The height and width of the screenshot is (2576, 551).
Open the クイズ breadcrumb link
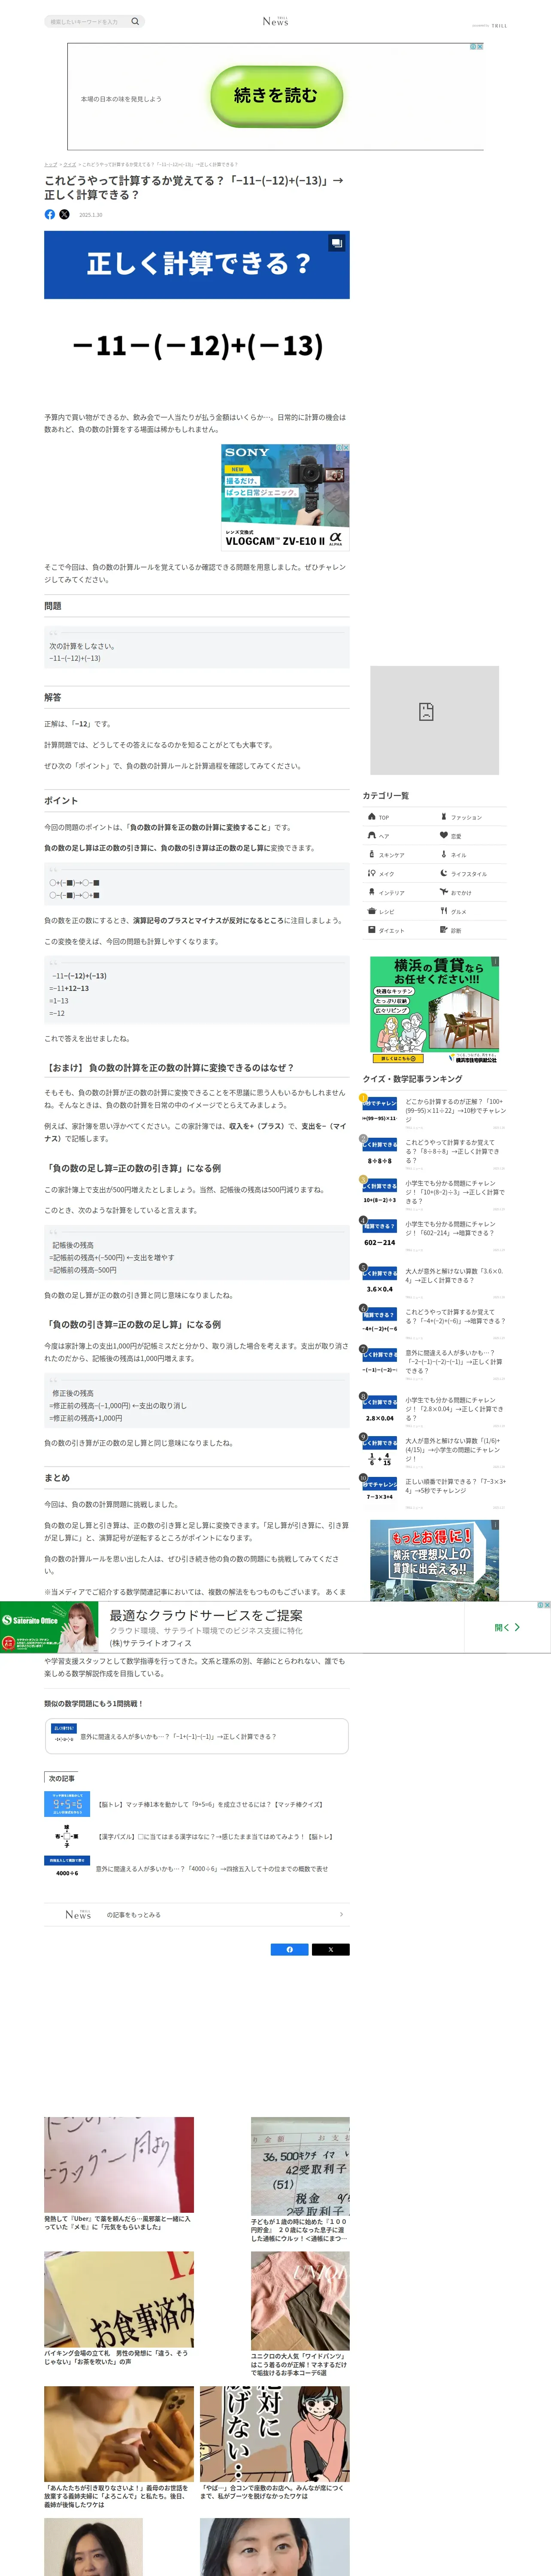70,164
